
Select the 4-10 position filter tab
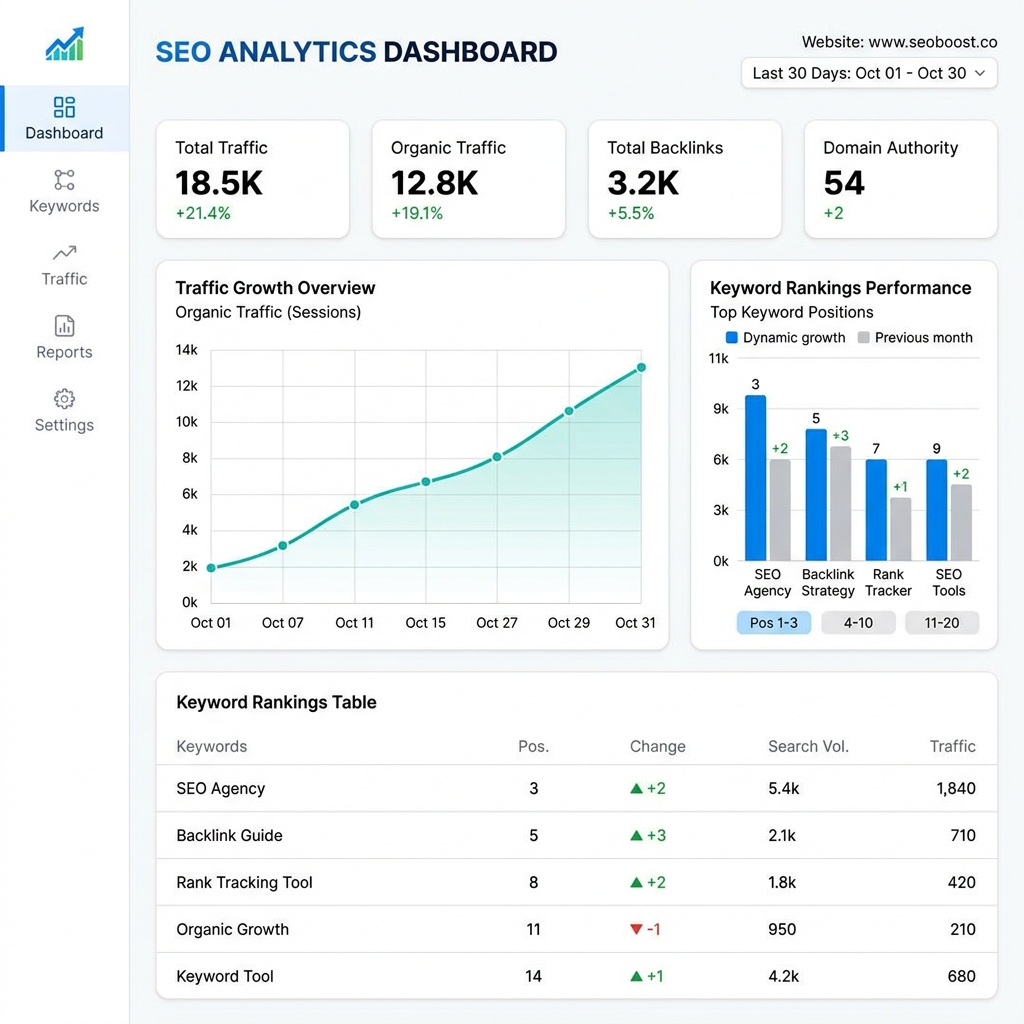tap(858, 622)
